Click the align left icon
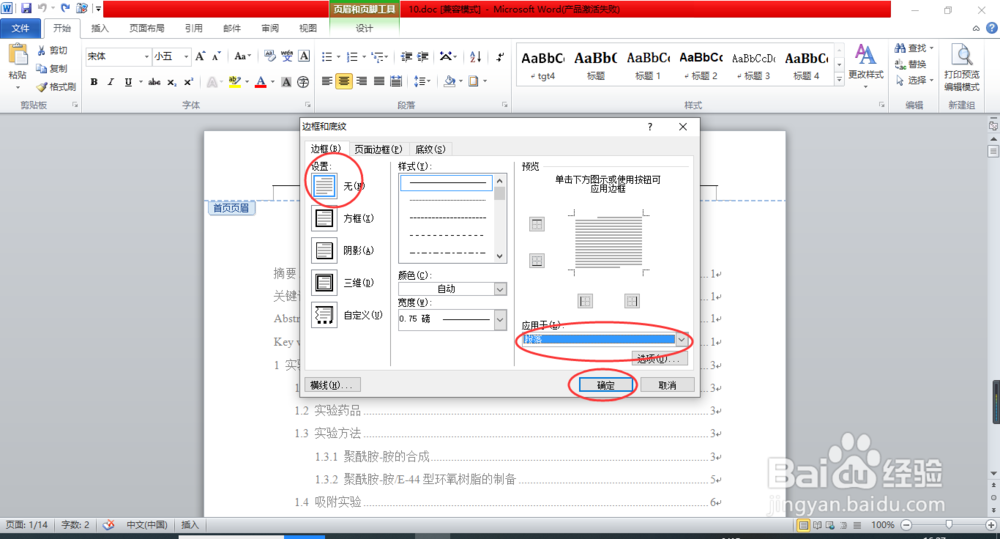 pyautogui.click(x=327, y=81)
